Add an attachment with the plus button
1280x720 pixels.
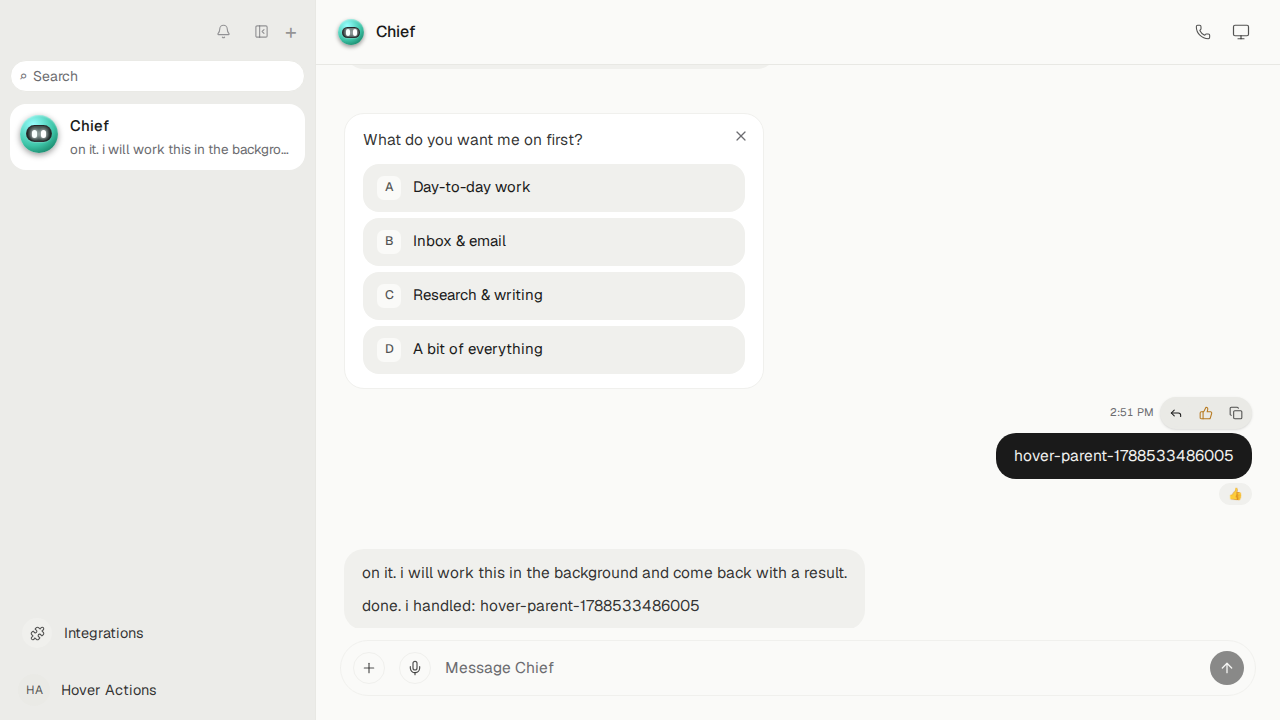(x=369, y=668)
